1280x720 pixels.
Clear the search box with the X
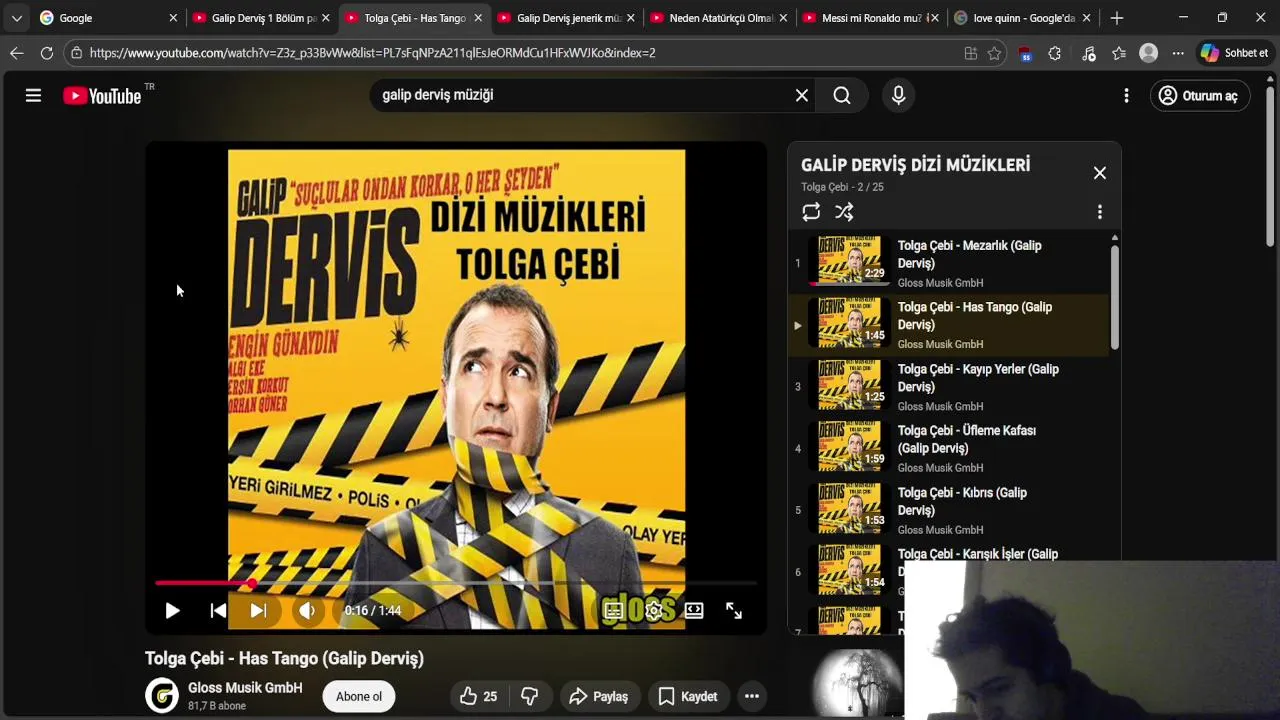[x=802, y=95]
